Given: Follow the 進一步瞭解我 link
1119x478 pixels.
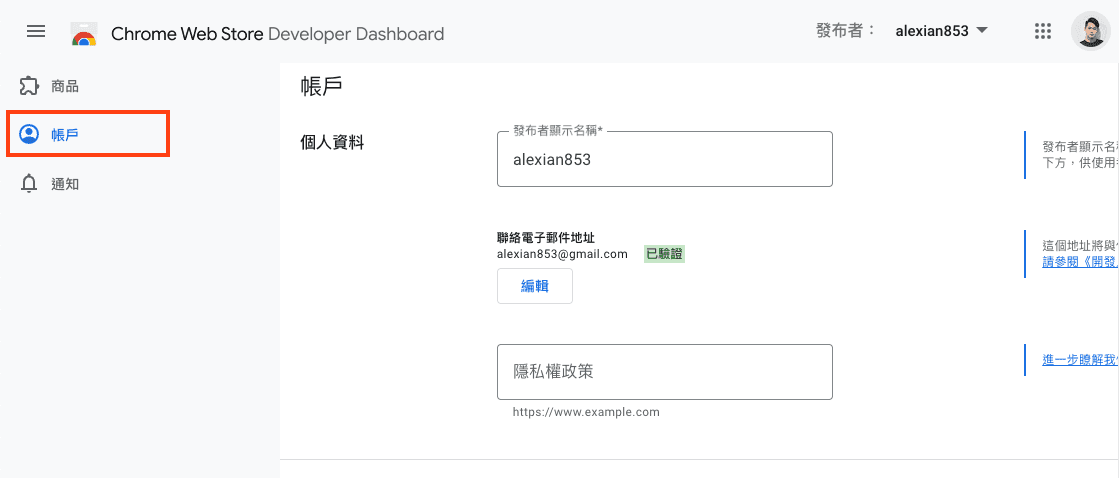Looking at the screenshot, I should tap(1079, 360).
